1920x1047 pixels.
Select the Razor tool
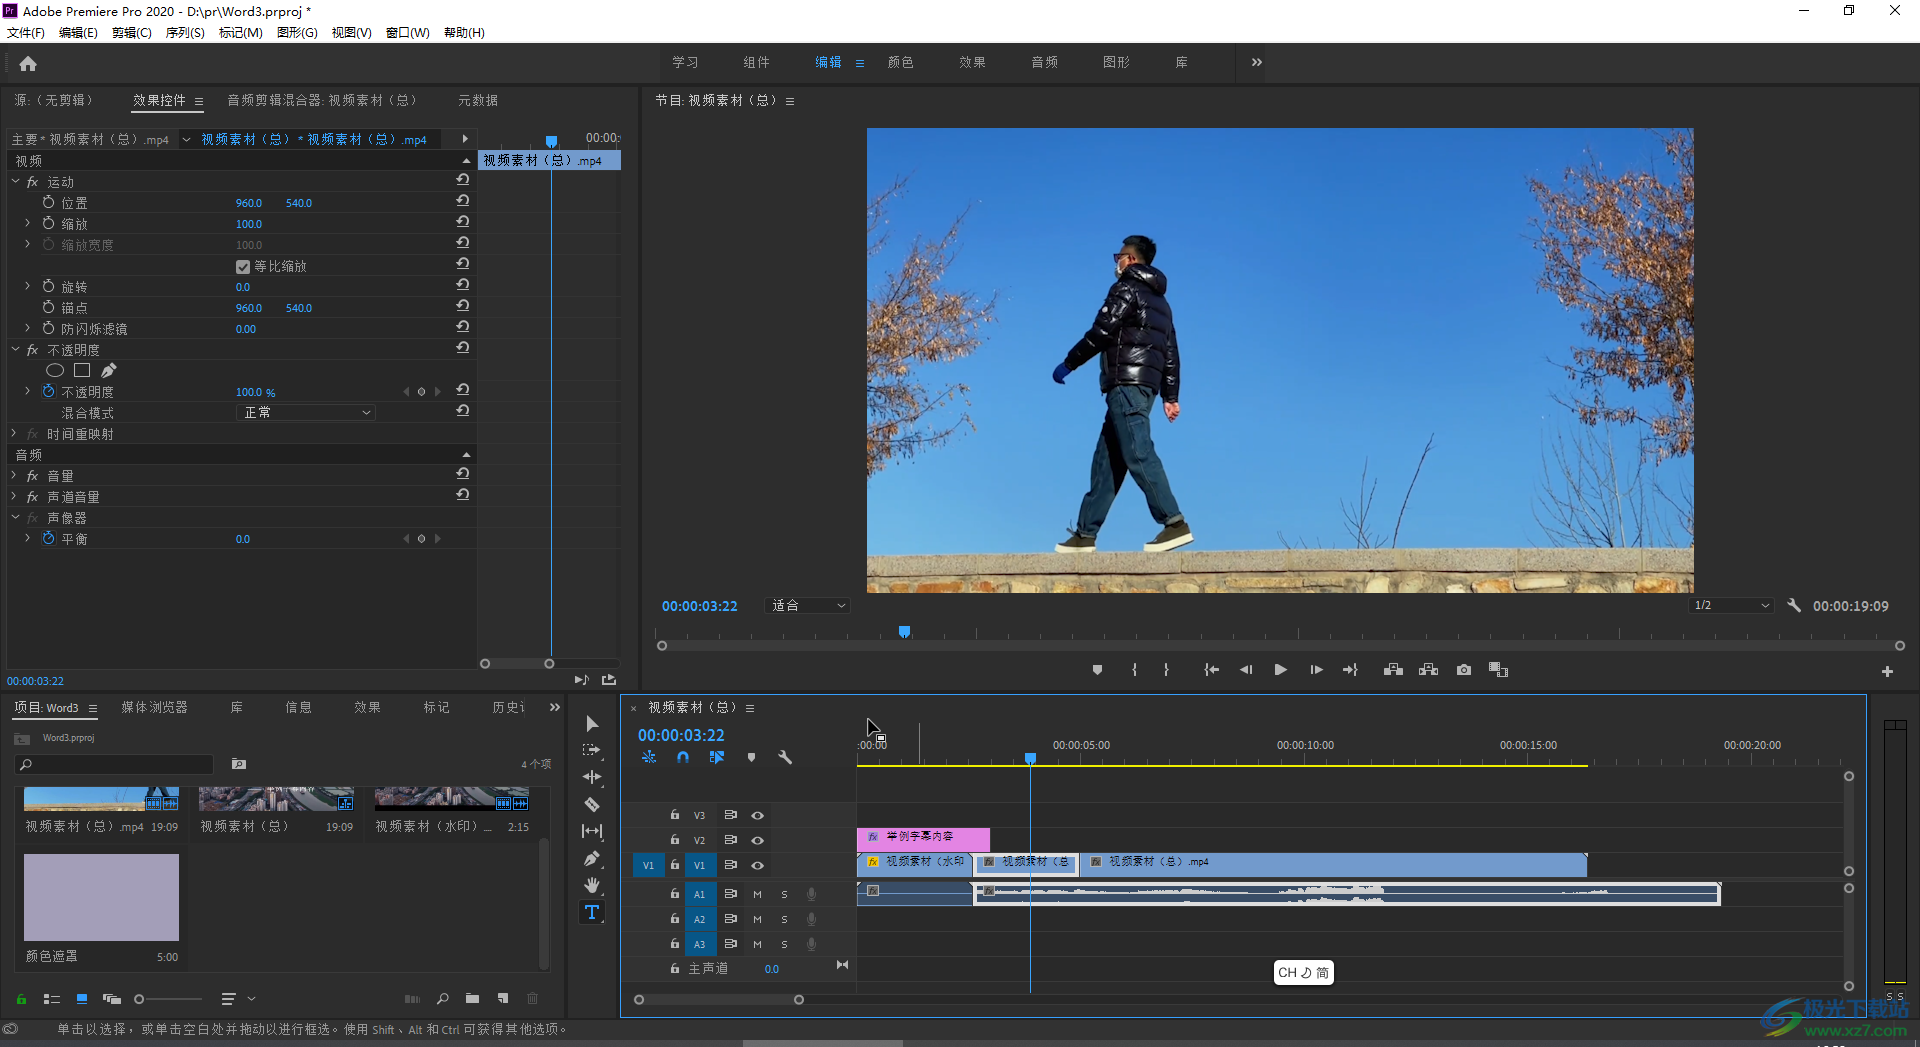click(592, 804)
